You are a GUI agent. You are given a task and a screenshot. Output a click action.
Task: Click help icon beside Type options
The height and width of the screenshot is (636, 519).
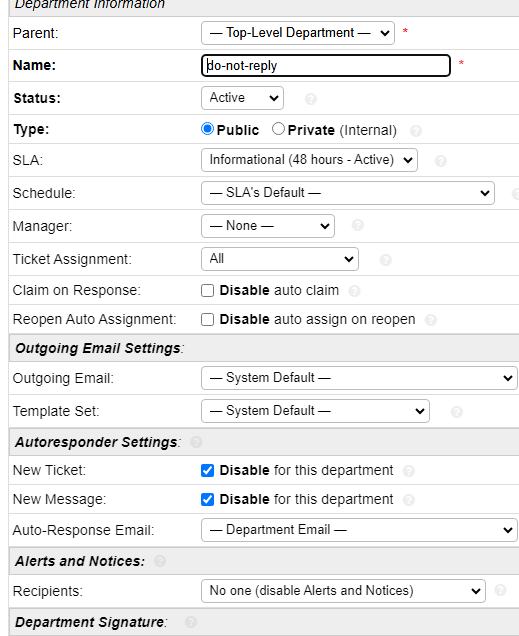coord(416,131)
